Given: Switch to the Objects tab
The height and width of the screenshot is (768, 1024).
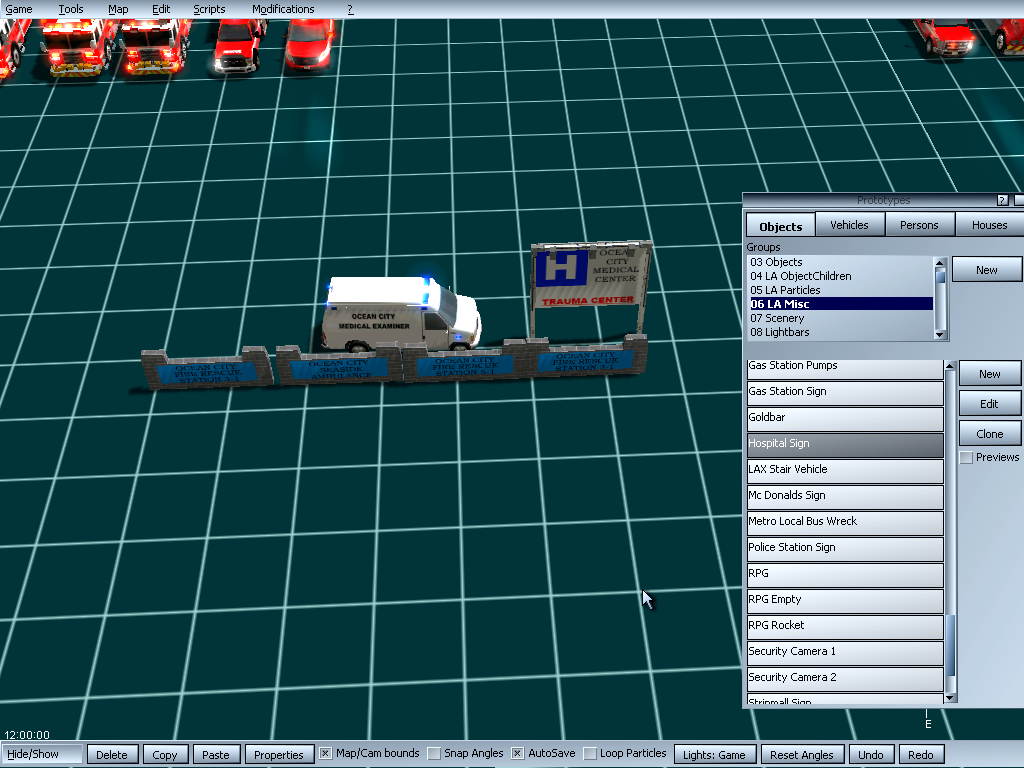Looking at the screenshot, I should click(x=780, y=226).
